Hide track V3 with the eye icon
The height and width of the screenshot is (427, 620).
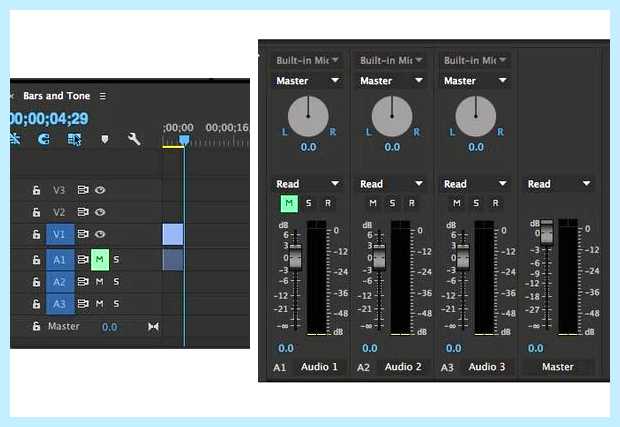tap(100, 190)
